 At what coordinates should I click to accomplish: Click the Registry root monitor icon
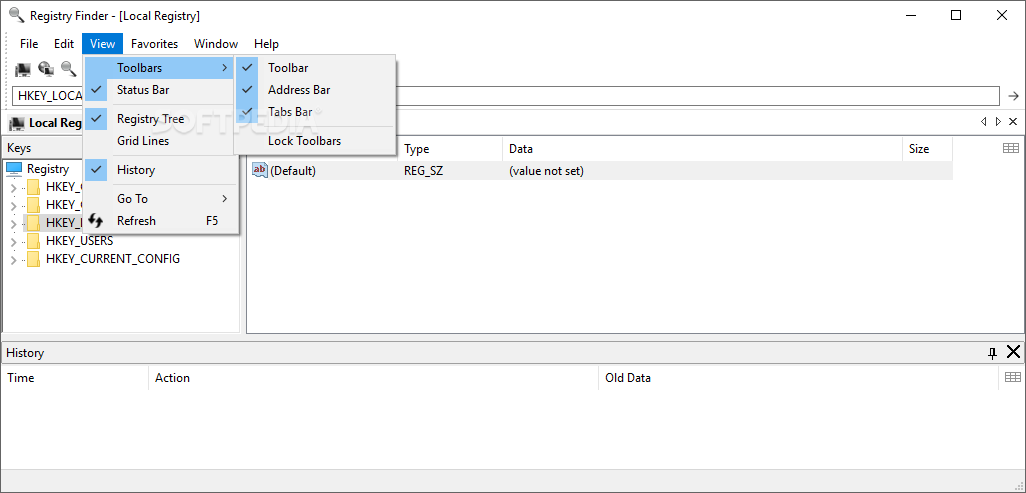[14, 169]
